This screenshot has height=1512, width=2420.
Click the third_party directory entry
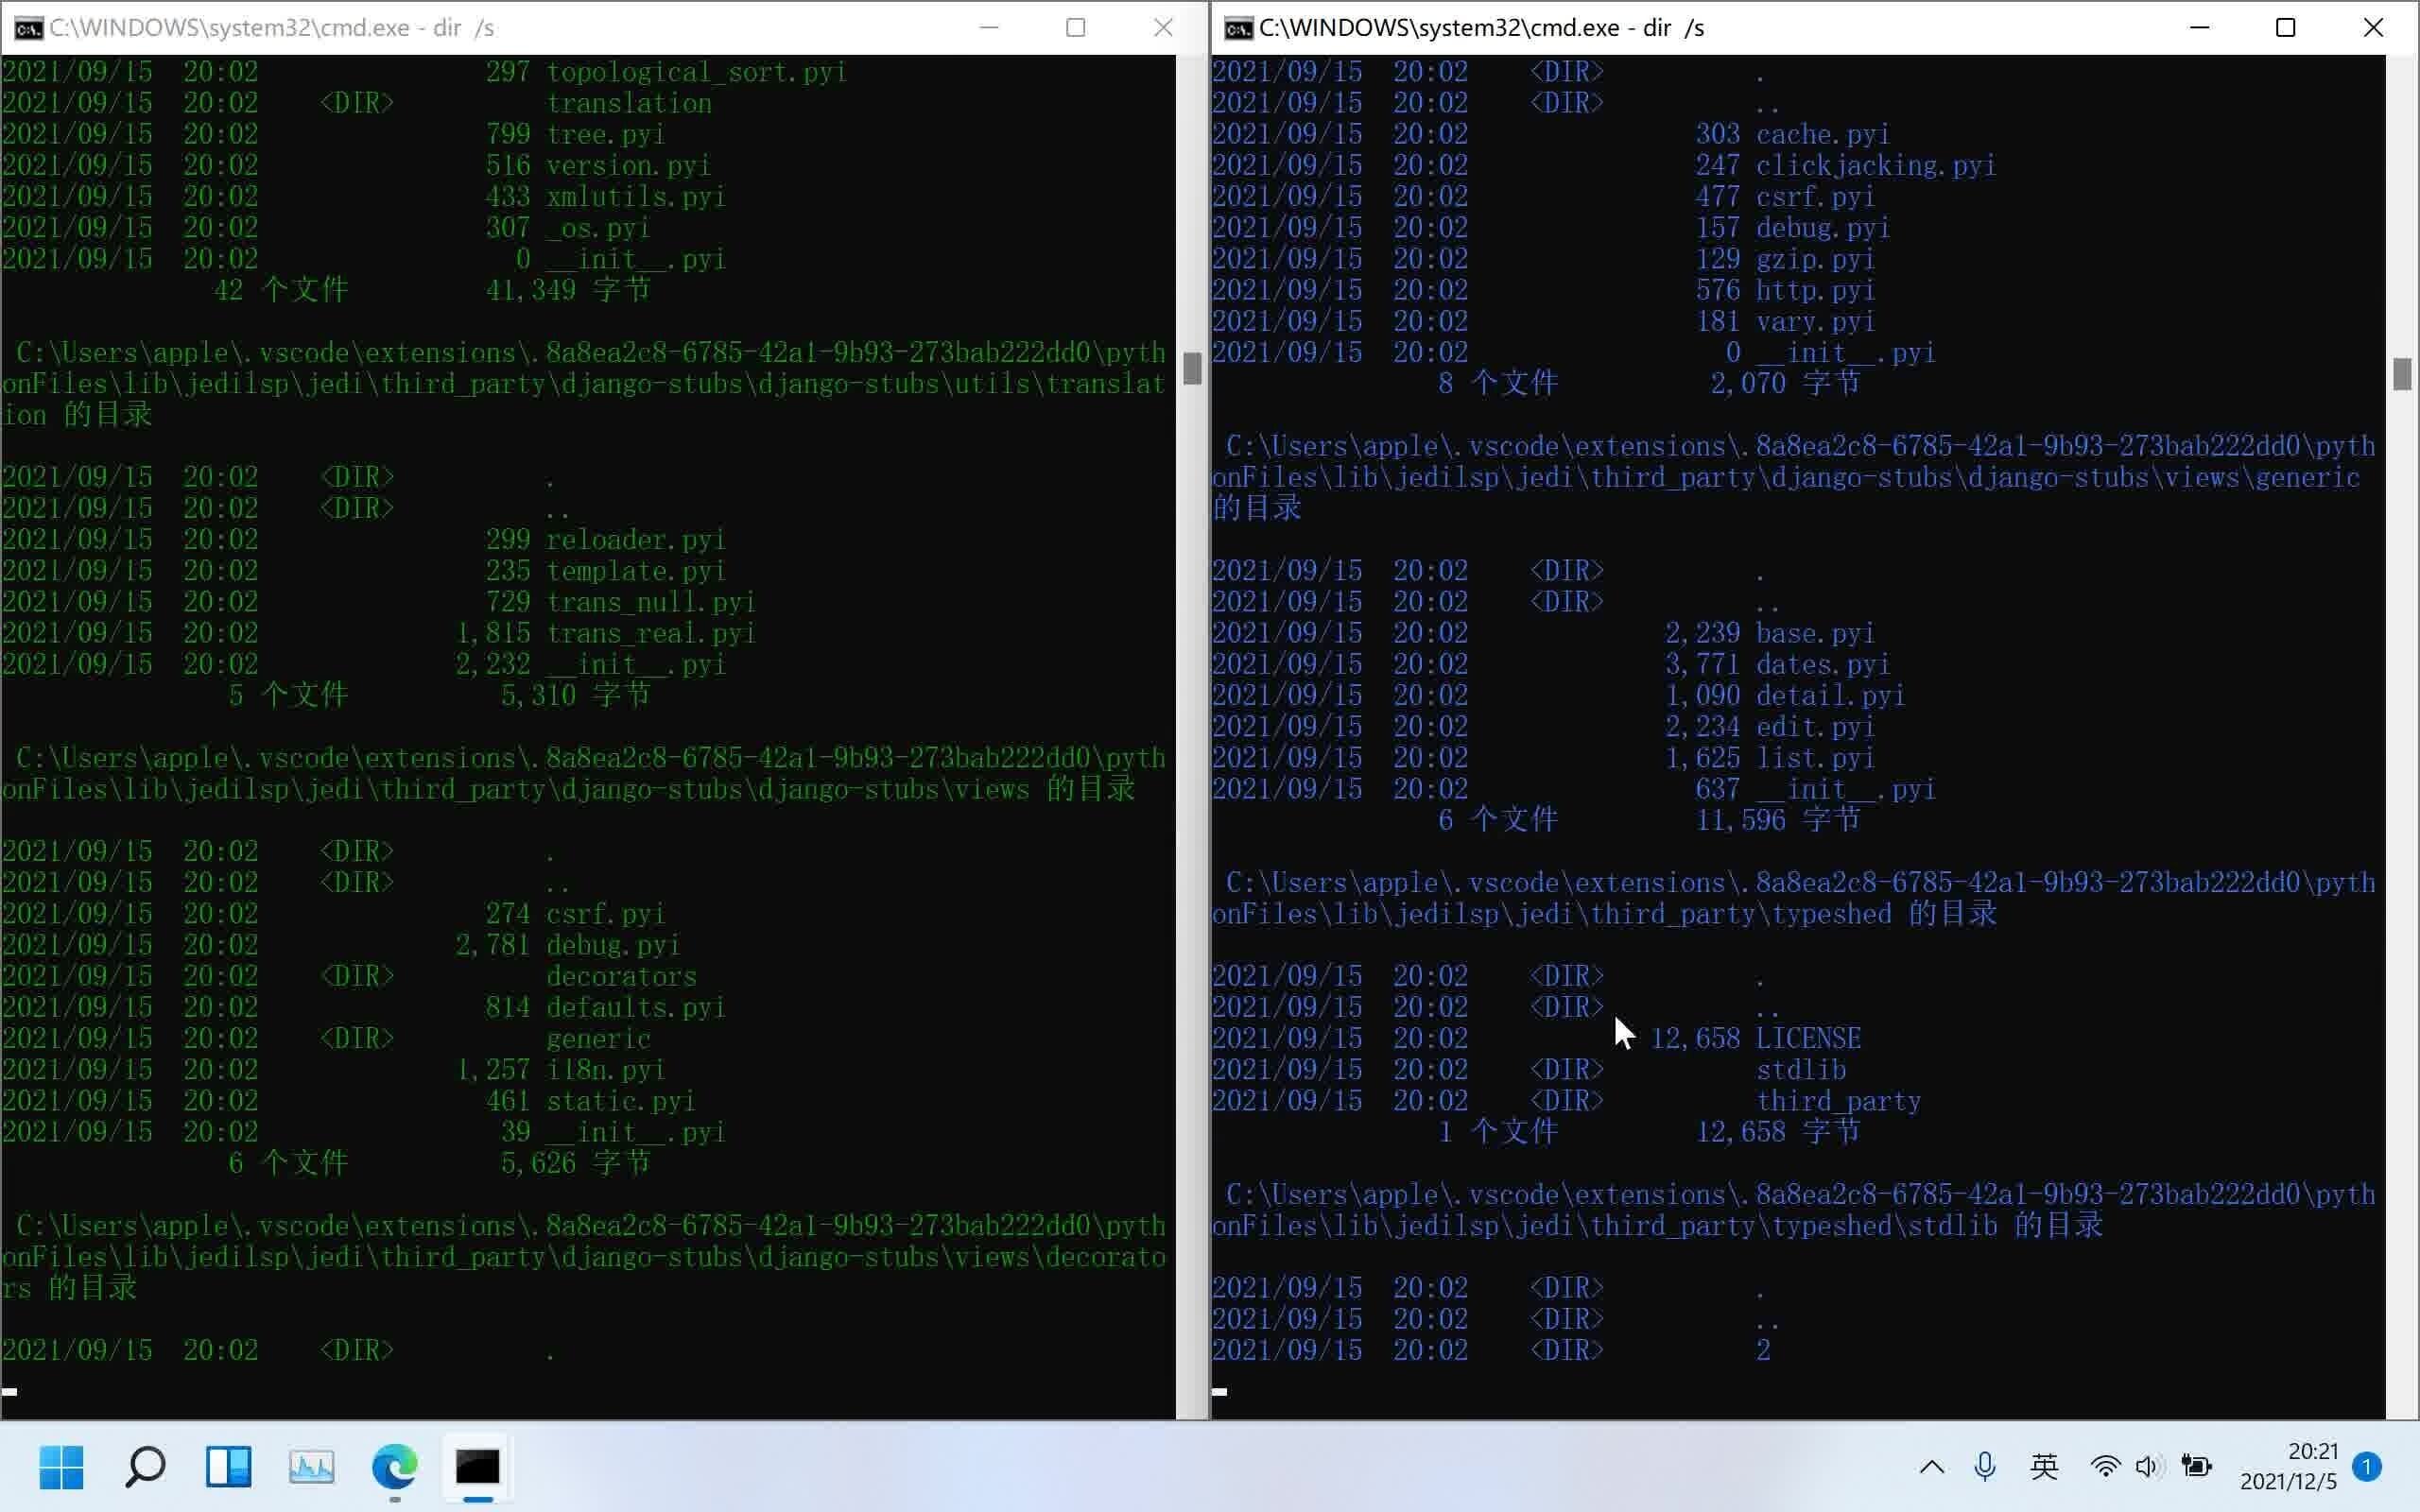point(1838,1101)
